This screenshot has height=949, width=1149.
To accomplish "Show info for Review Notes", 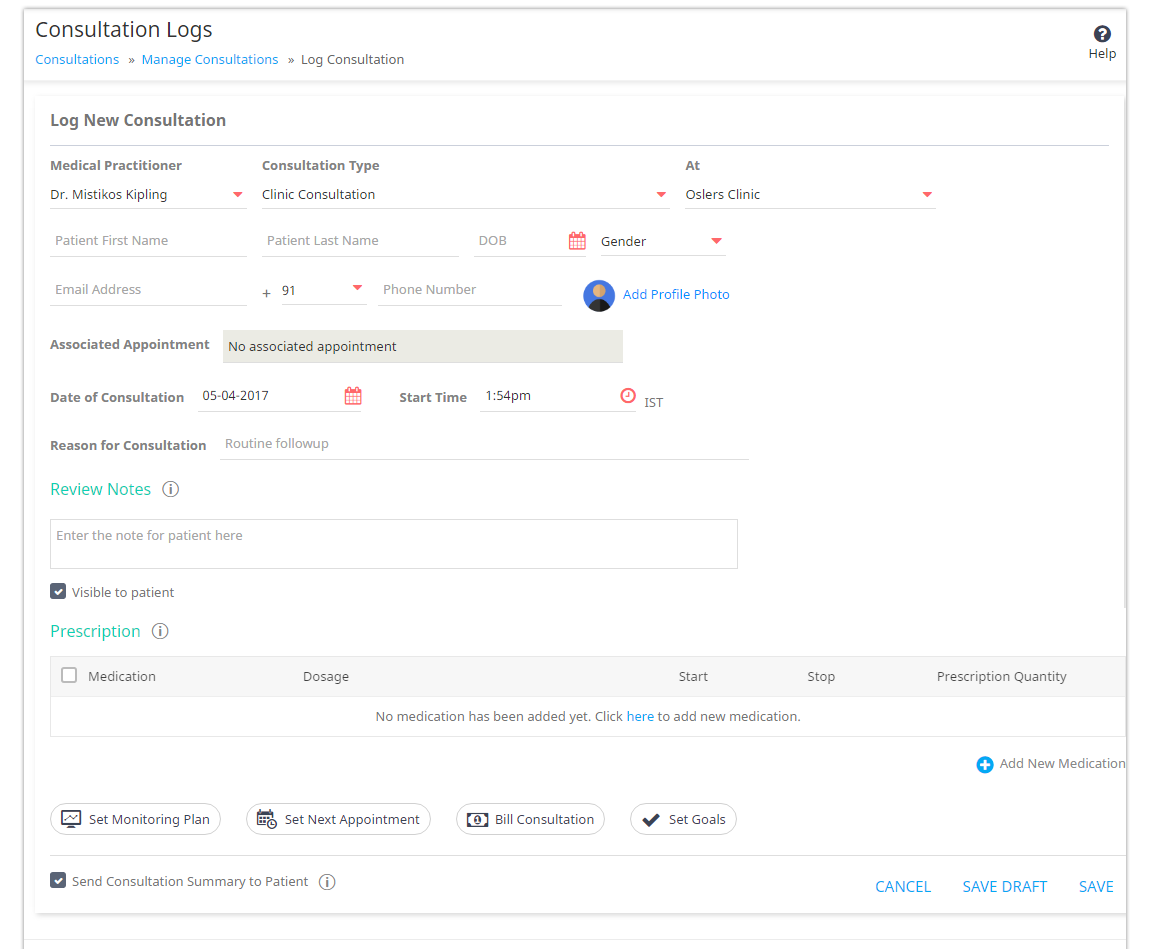I will [171, 490].
